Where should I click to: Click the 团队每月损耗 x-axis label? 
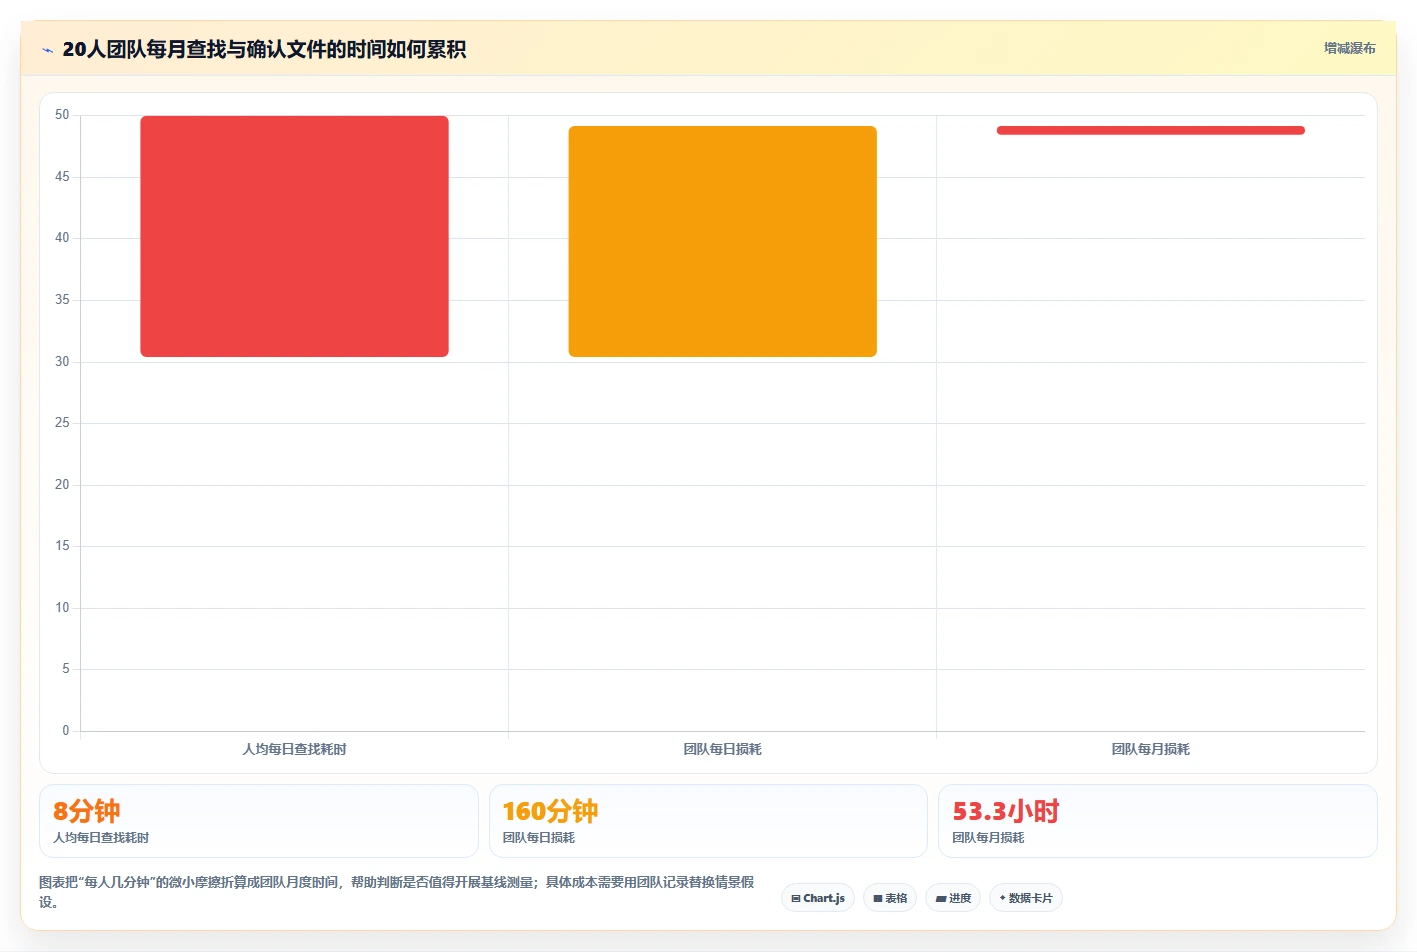1150,749
